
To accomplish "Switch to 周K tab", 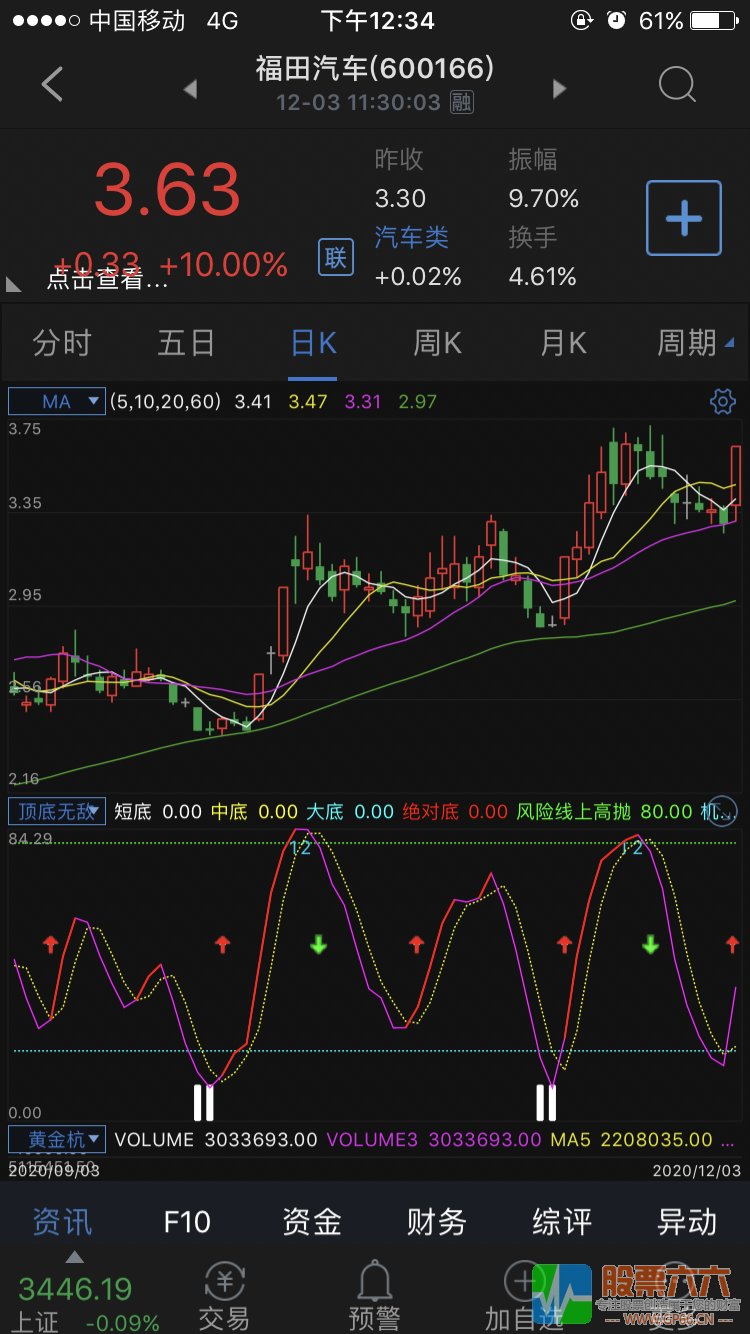I will point(438,343).
